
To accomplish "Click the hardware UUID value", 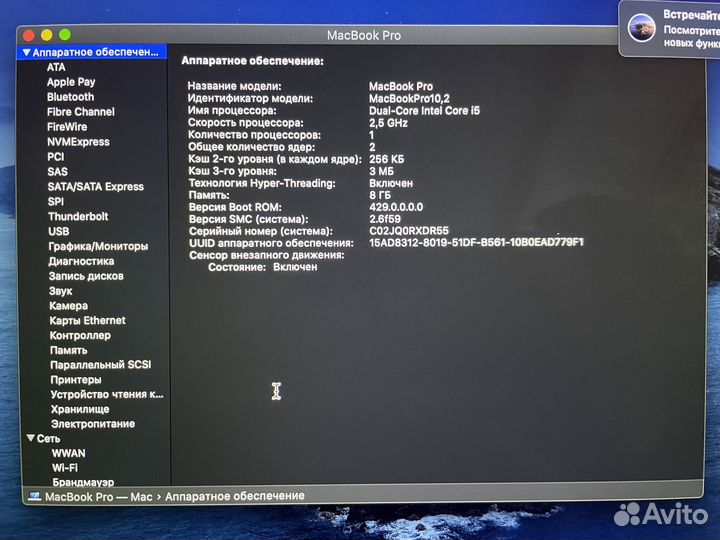I will pos(476,242).
